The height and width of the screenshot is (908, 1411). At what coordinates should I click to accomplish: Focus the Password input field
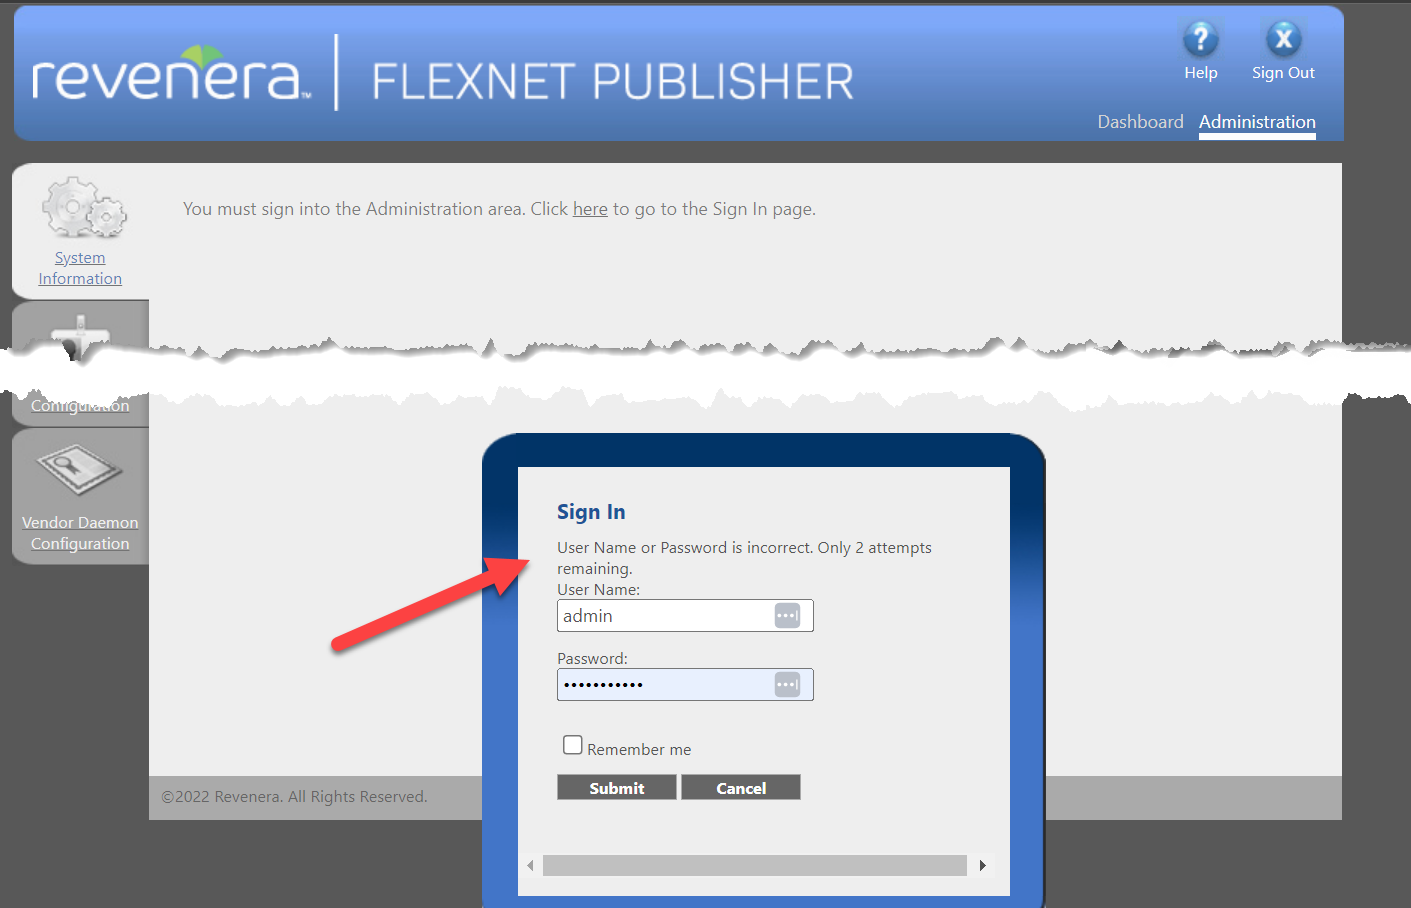point(685,685)
